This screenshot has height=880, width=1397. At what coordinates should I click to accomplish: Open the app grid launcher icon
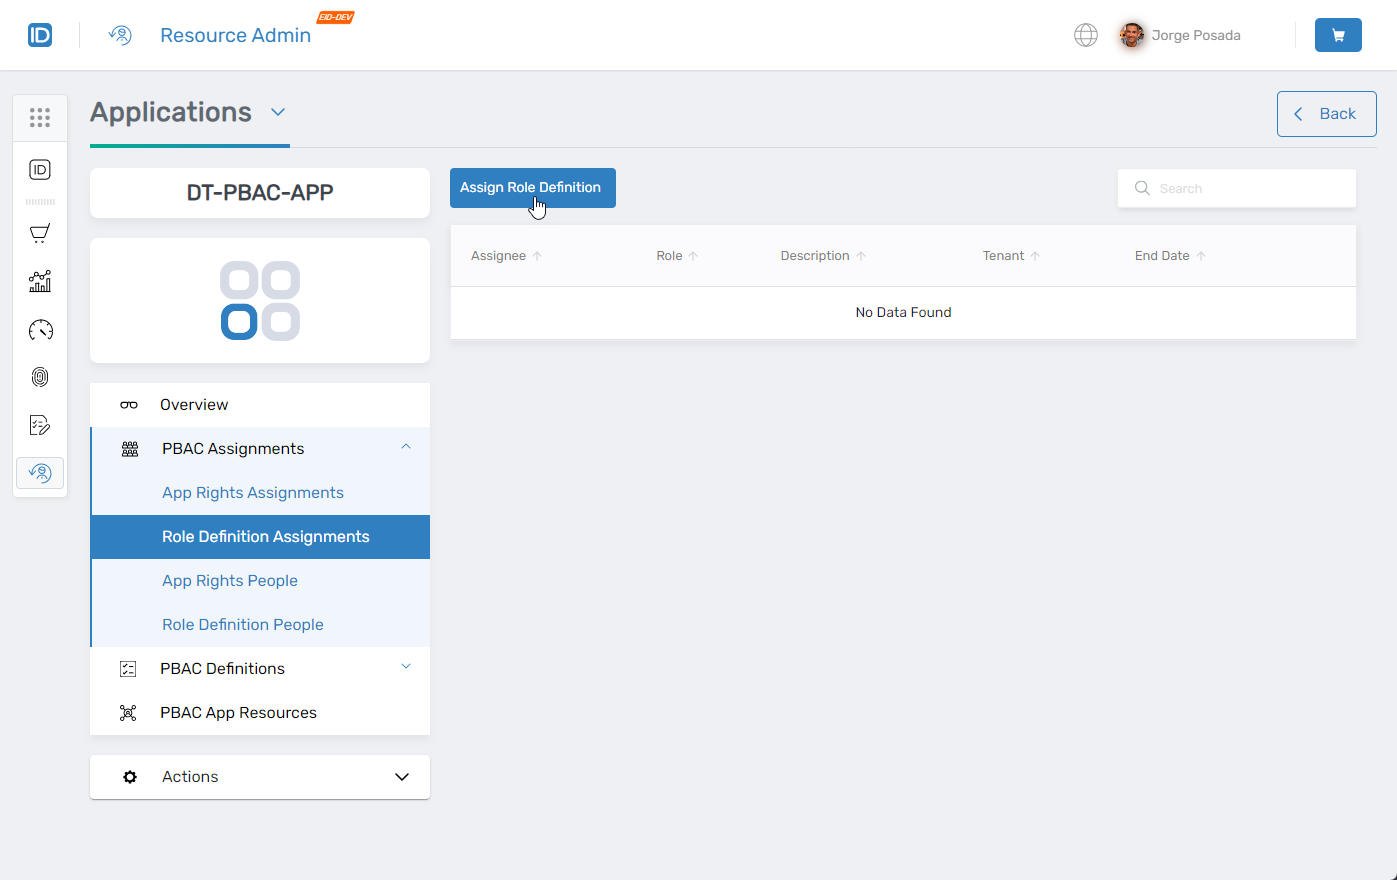[40, 117]
